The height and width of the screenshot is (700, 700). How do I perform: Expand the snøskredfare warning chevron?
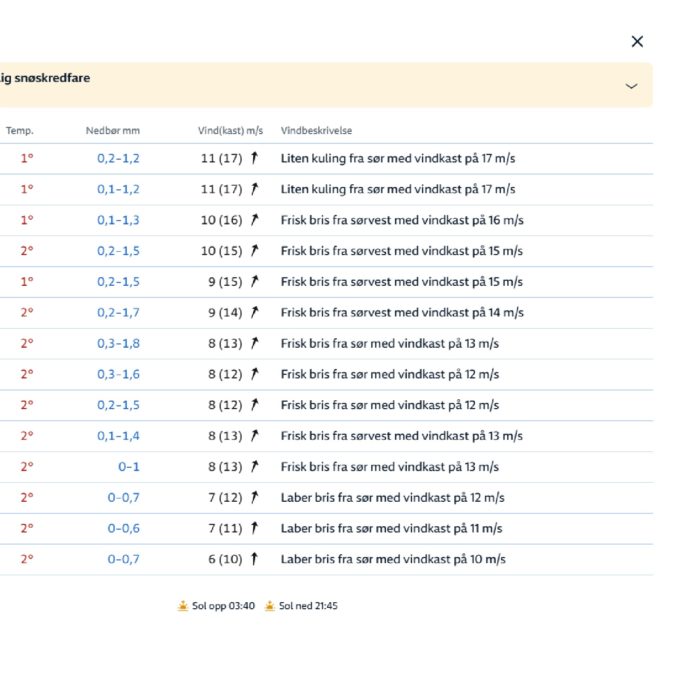tap(631, 86)
